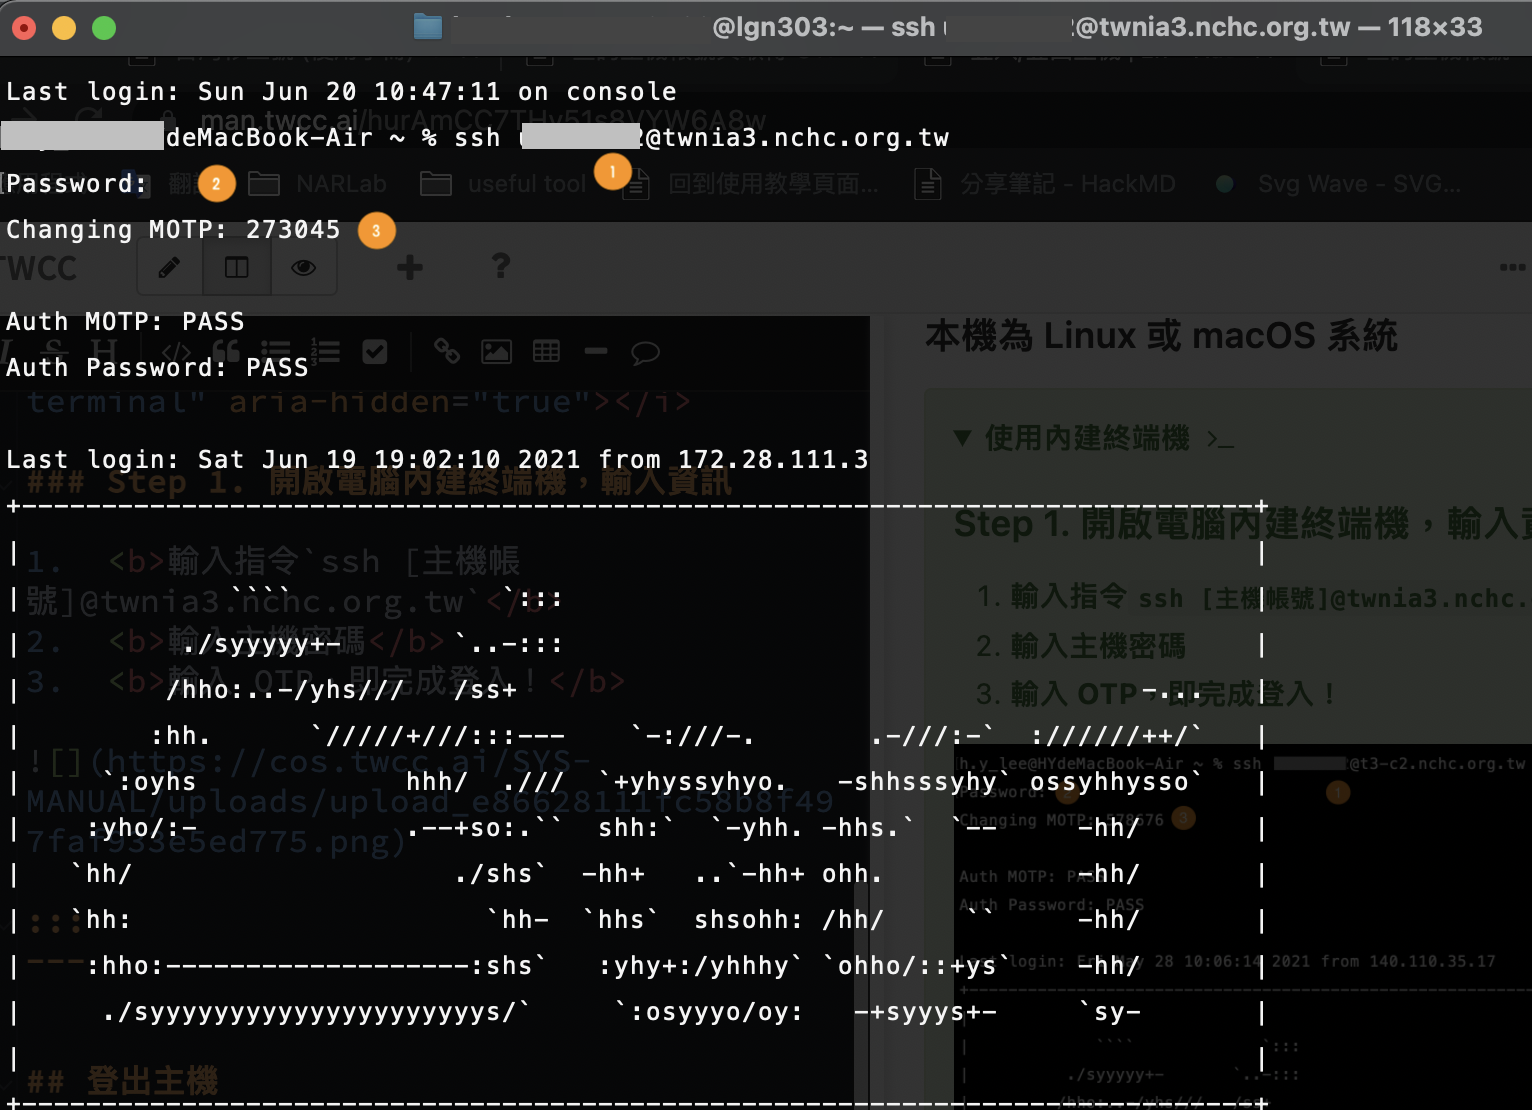Insert blockquote from editor toolbar
This screenshot has width=1532, height=1110.
(227, 351)
